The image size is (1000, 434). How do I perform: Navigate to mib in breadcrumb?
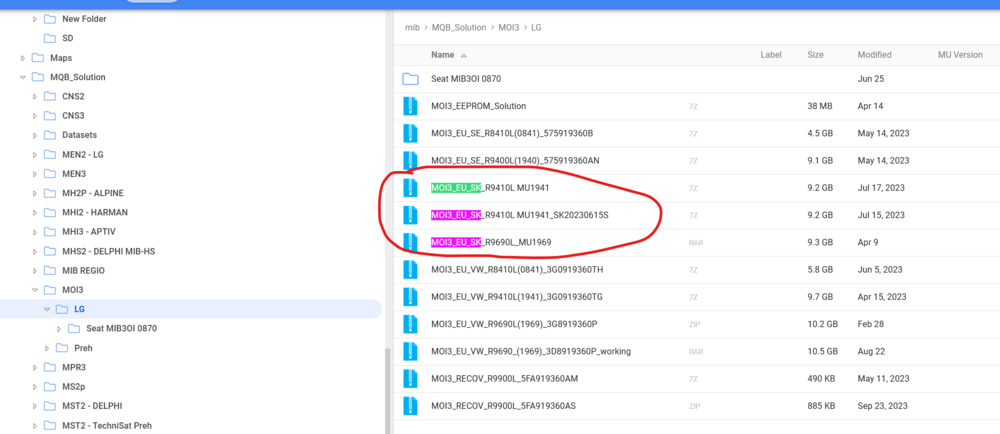click(x=412, y=26)
